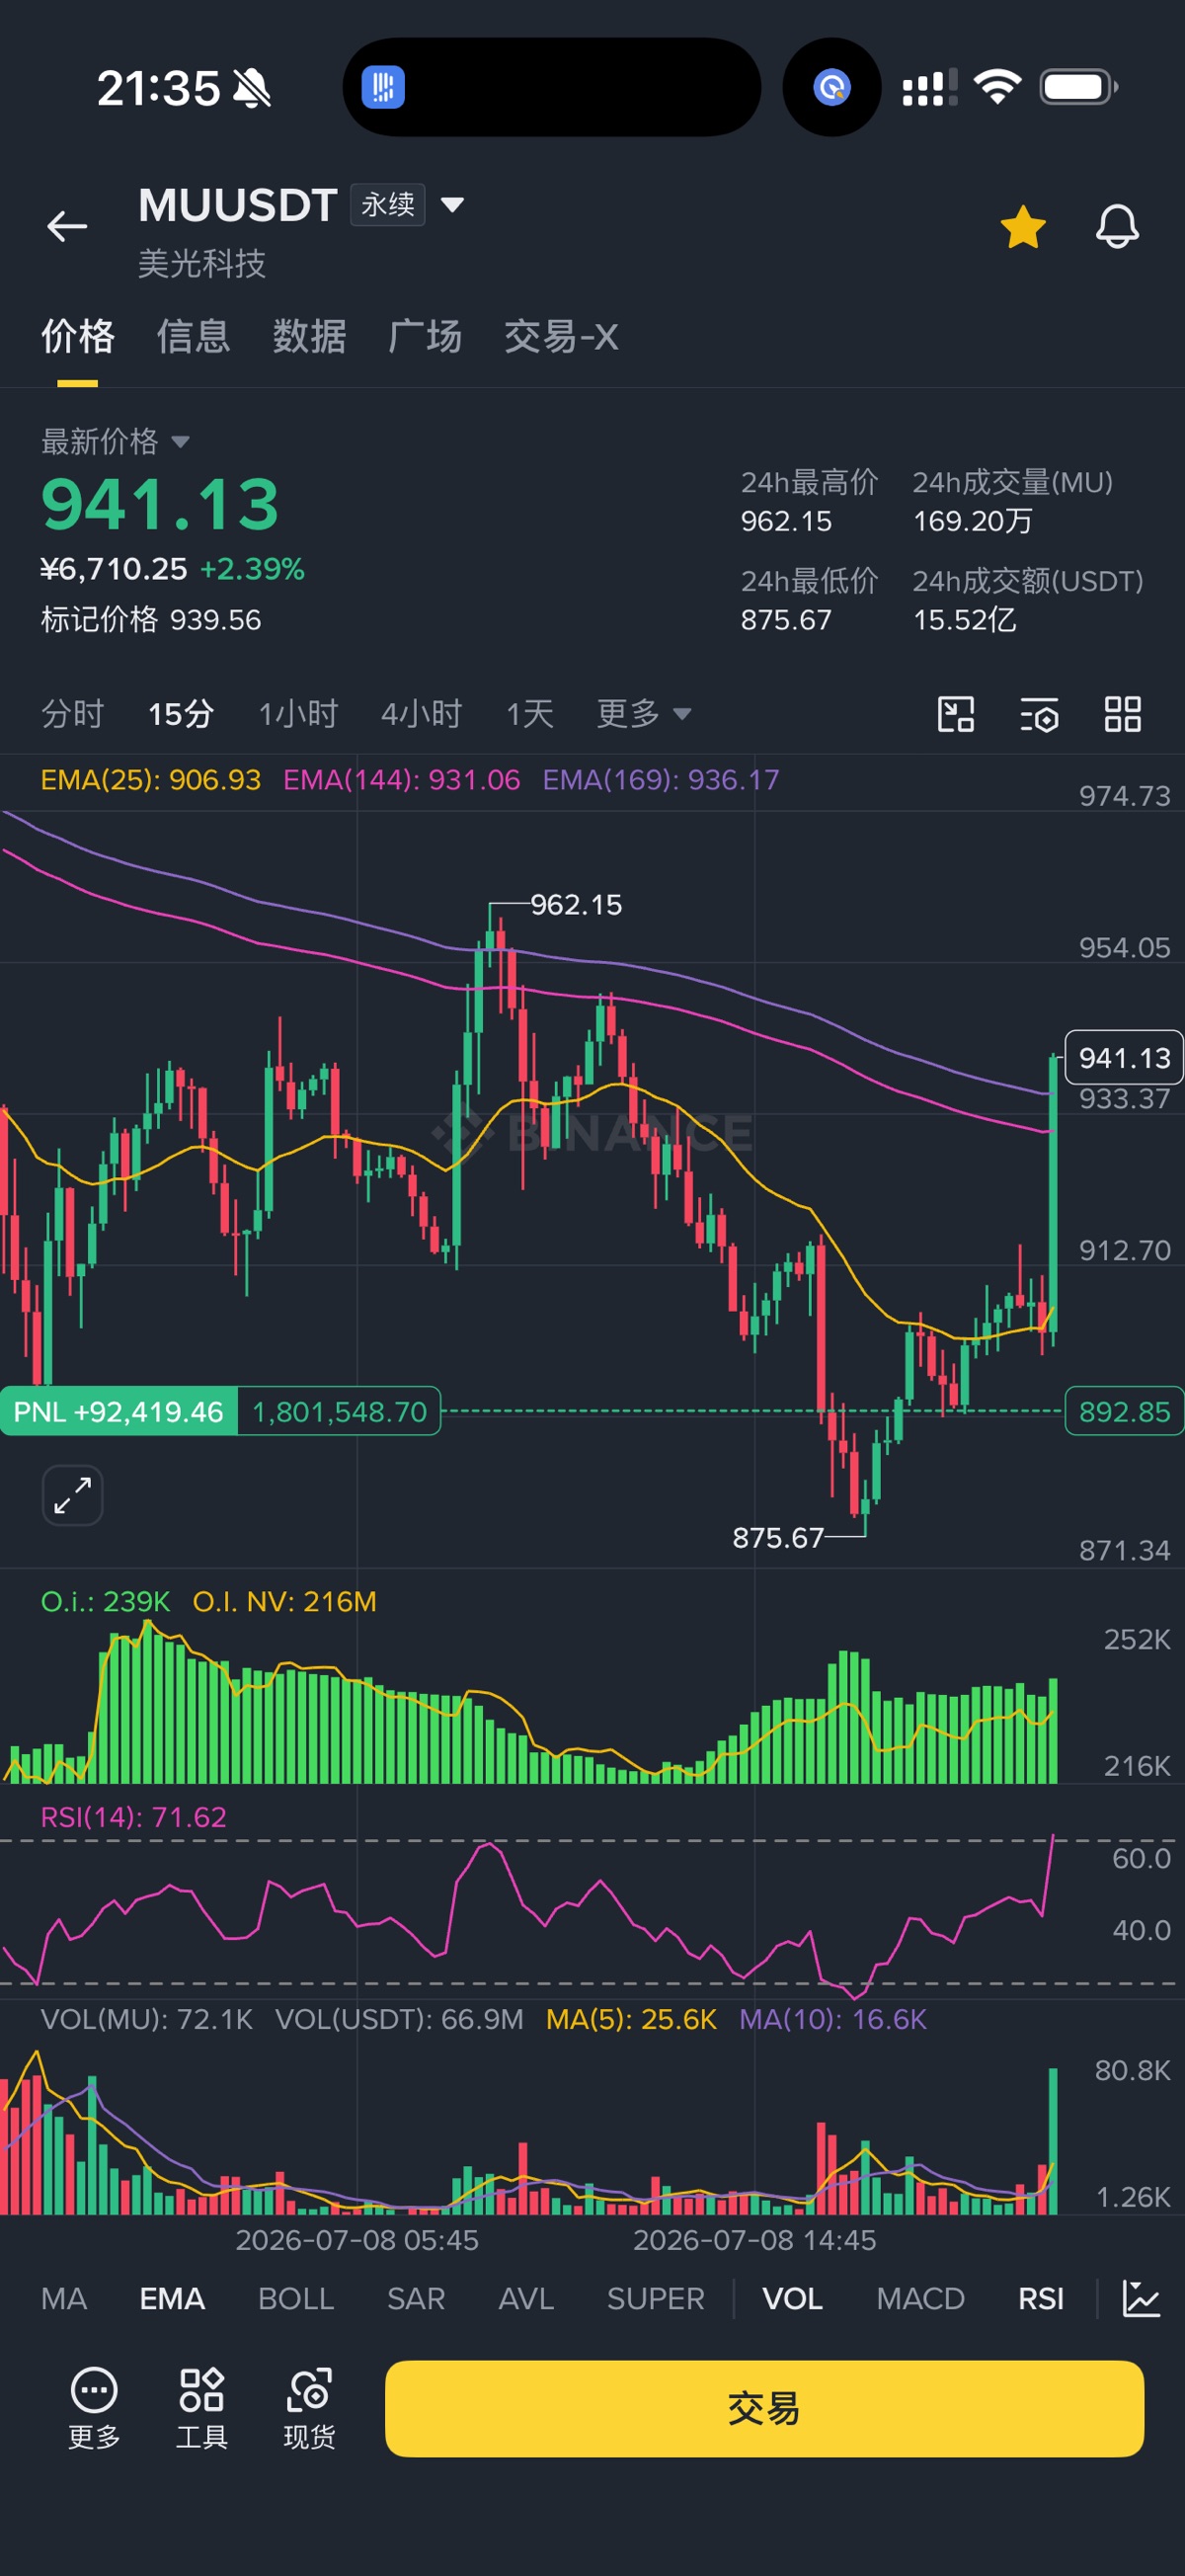Toggle the EMA indicator

(x=172, y=2298)
